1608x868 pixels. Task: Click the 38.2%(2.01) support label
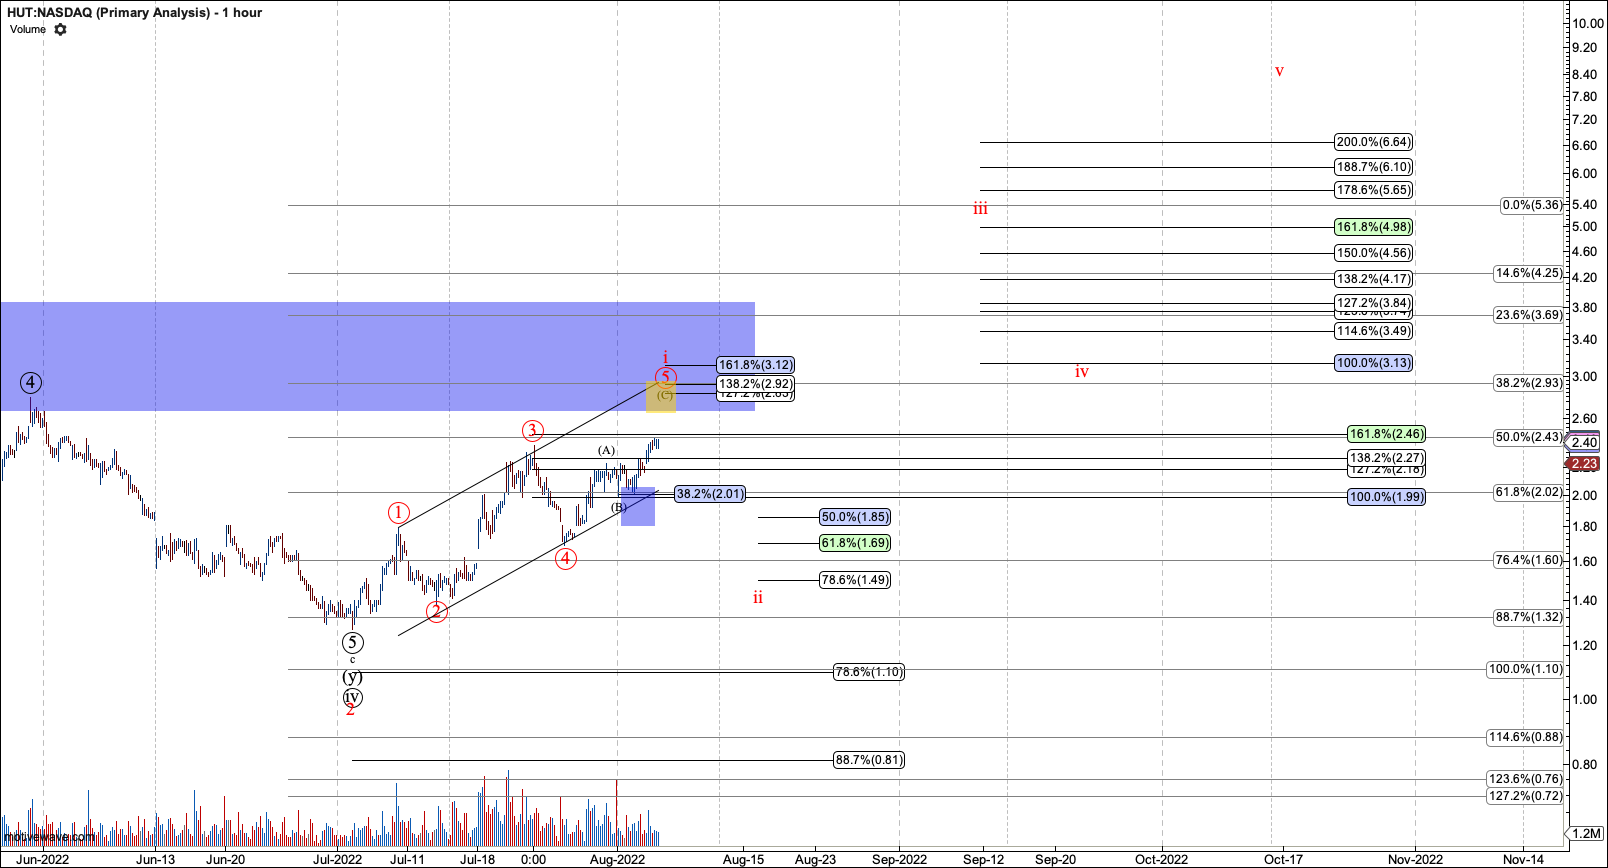(710, 494)
